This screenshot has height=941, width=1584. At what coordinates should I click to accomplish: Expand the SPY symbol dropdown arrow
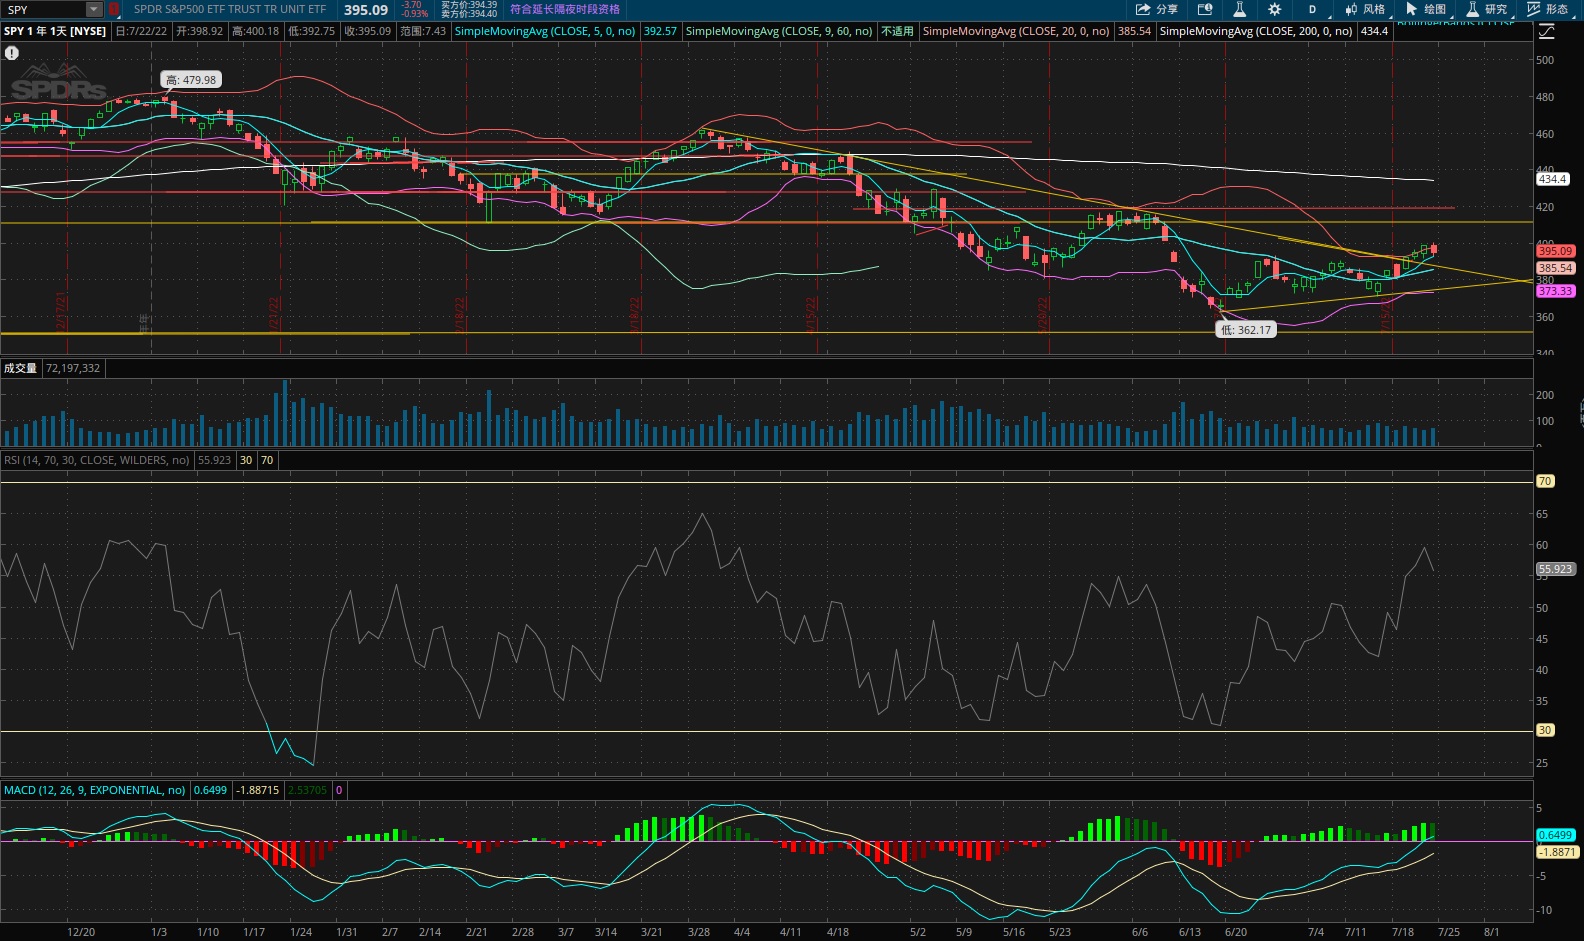tap(94, 9)
